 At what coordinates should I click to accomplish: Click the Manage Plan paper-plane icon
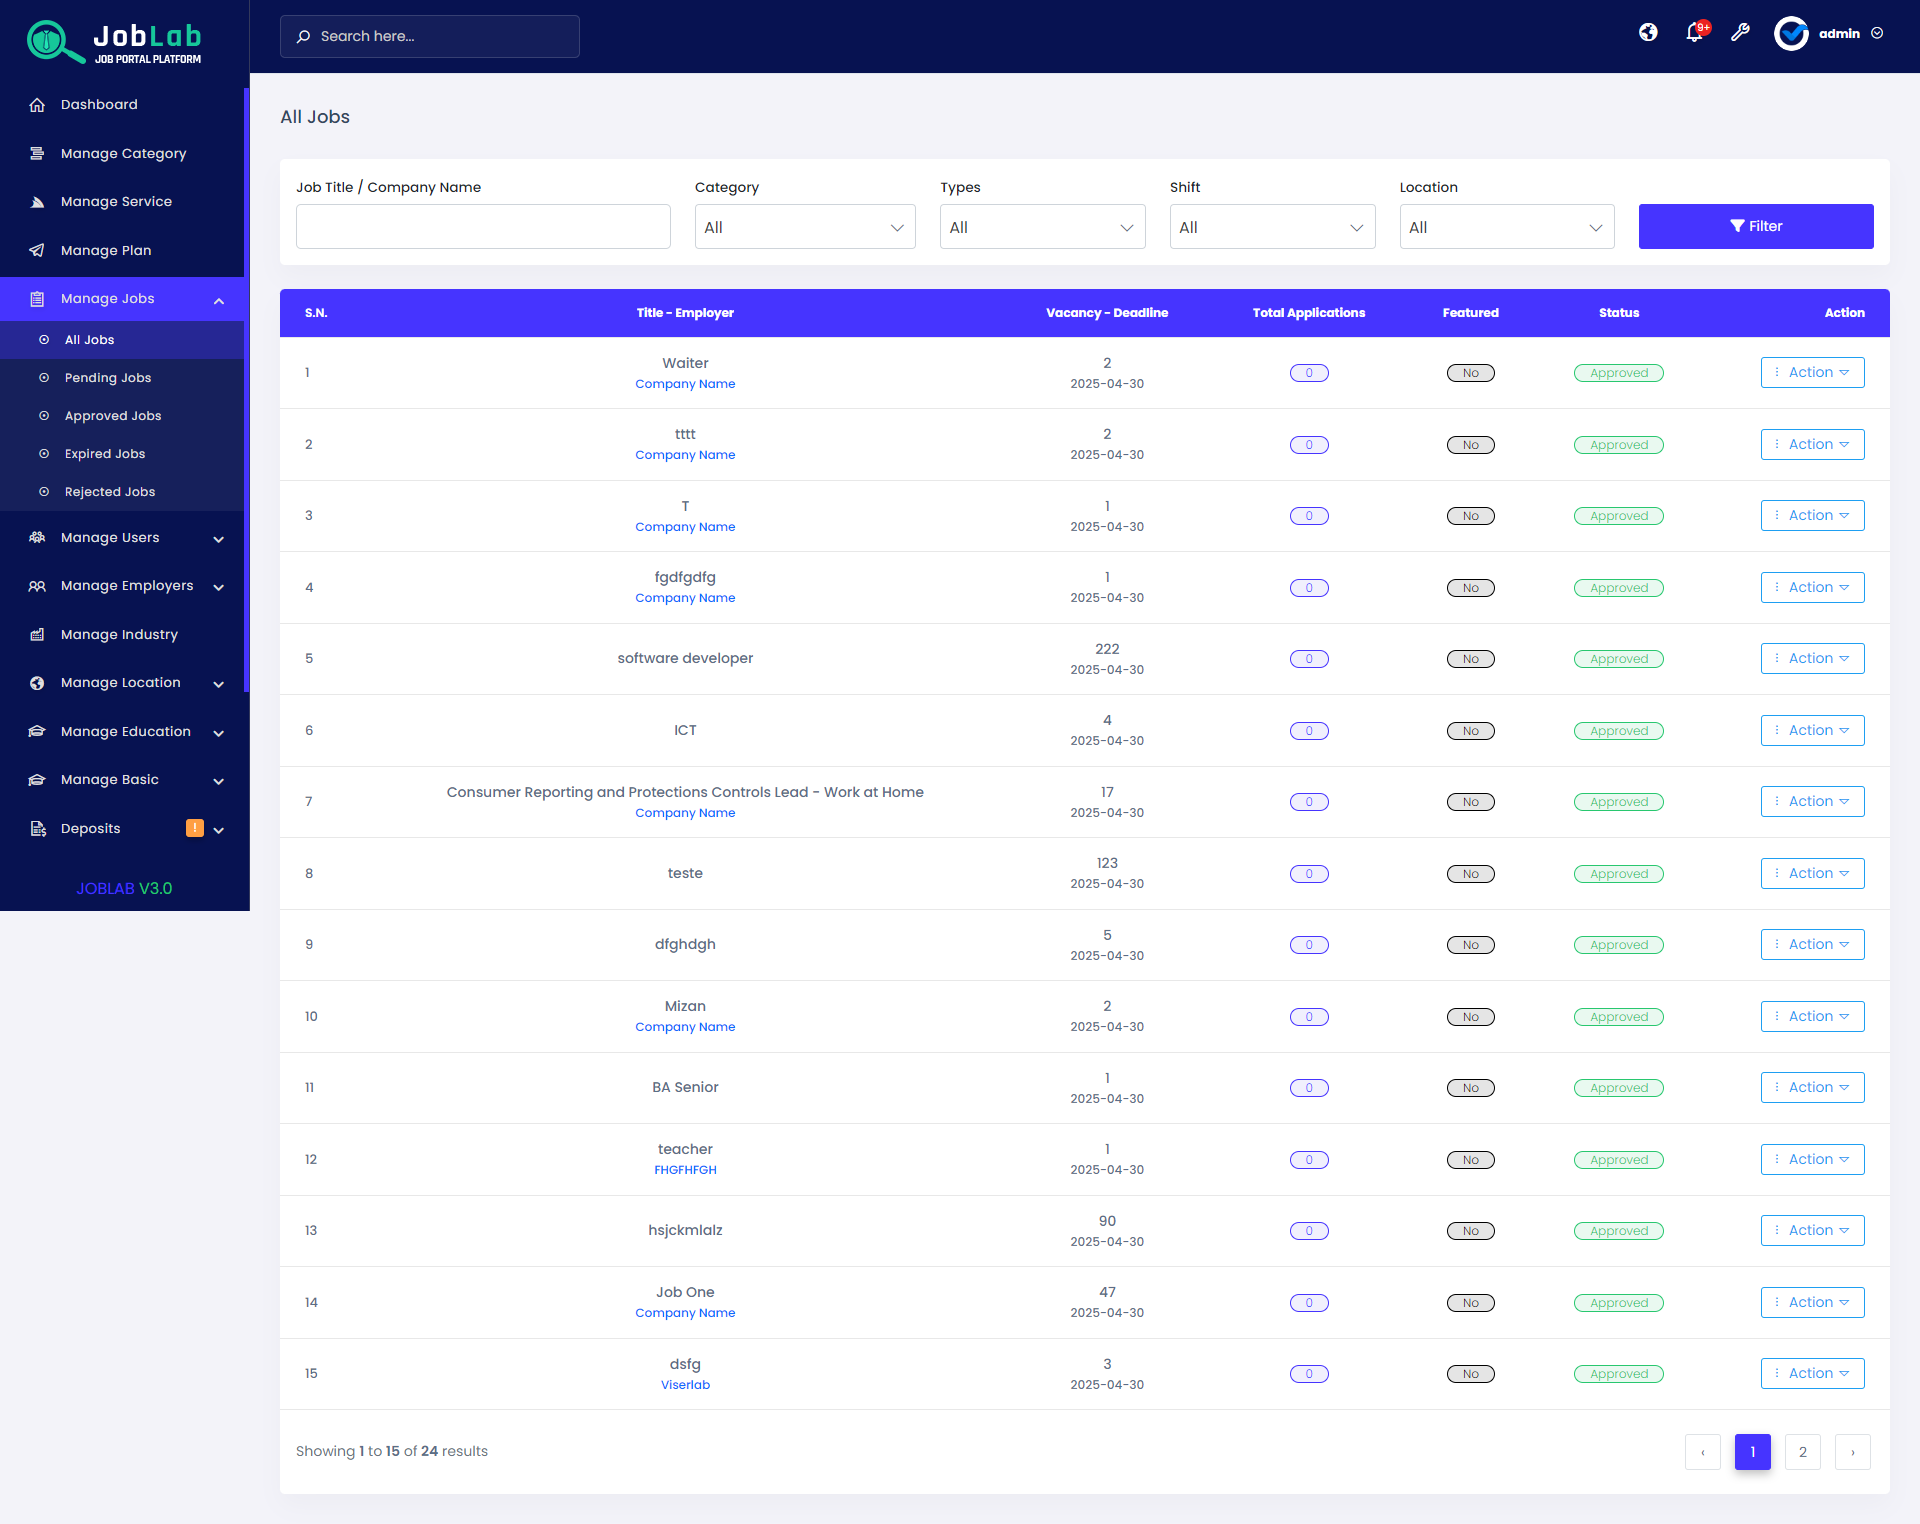coord(37,250)
